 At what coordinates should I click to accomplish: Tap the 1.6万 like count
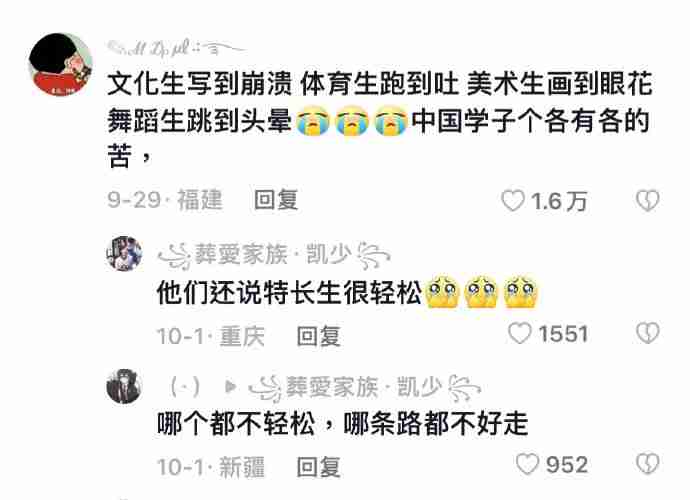[x=559, y=202]
